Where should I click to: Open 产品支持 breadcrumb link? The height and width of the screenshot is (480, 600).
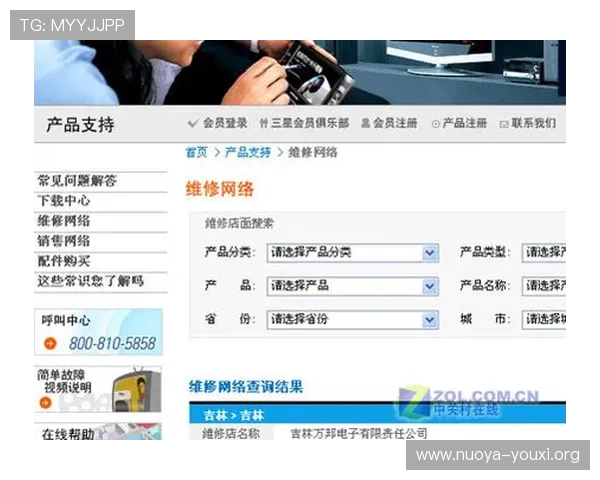[x=248, y=152]
